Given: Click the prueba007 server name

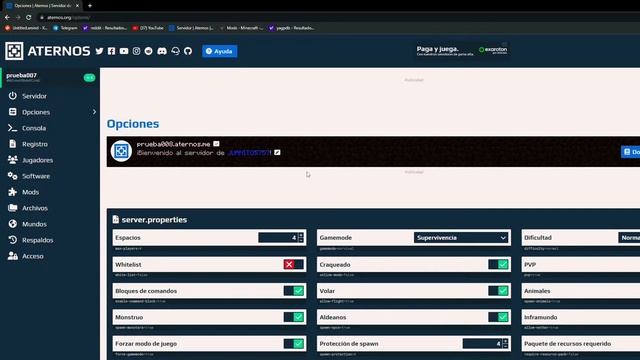Looking at the screenshot, I should [21, 75].
